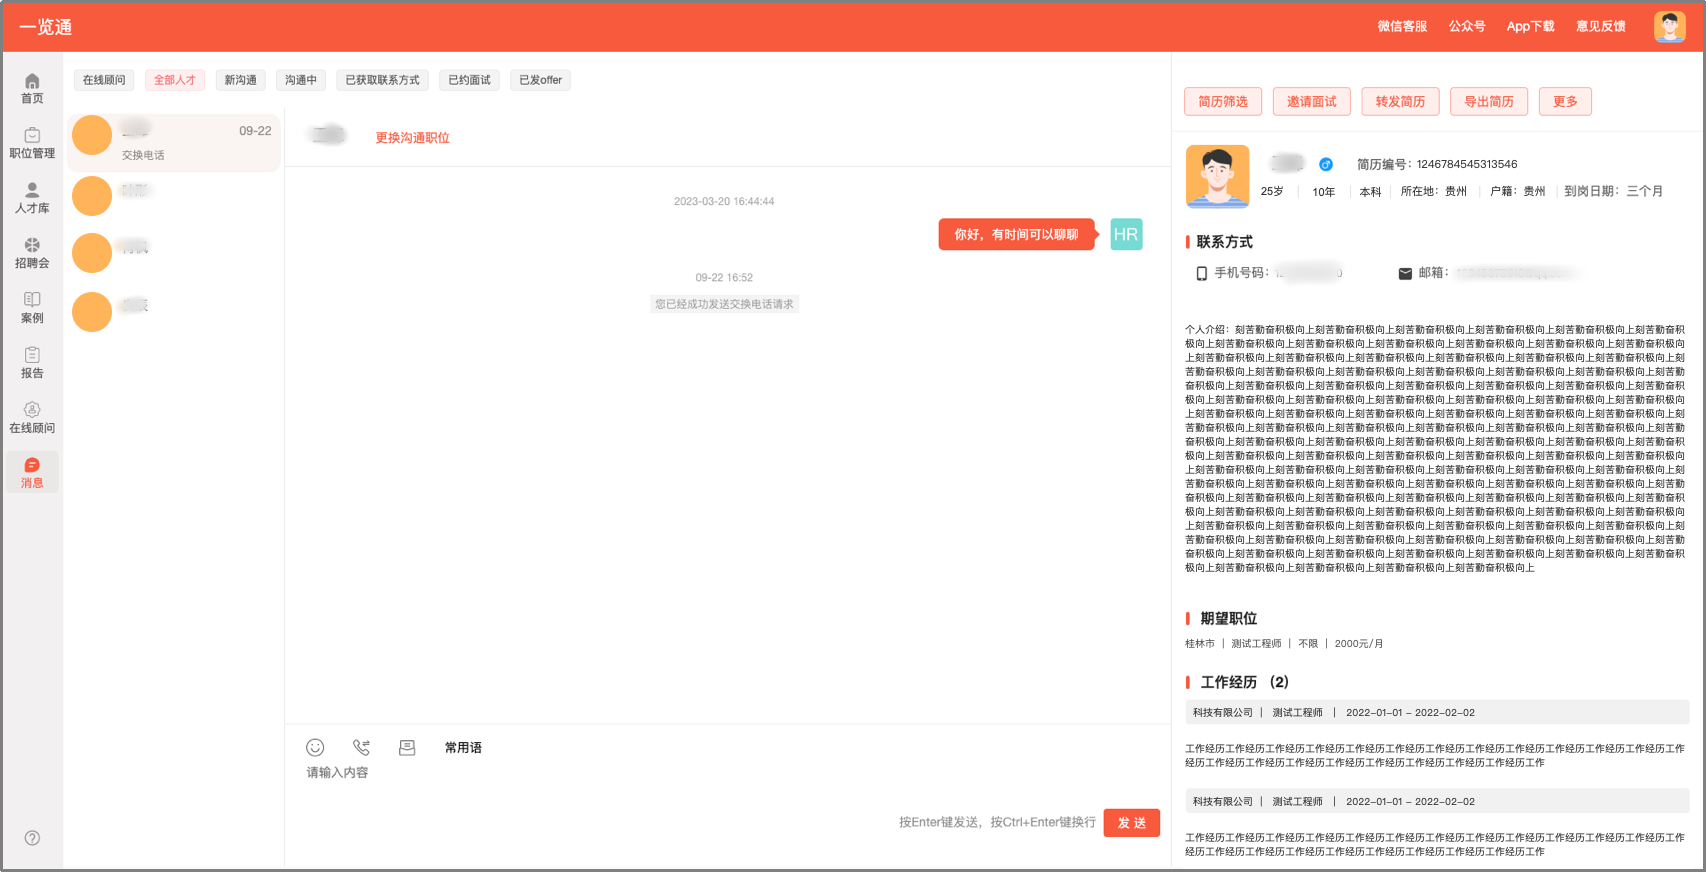This screenshot has height=874, width=1706.
Task: Select the 沟通中 filter tab
Action: click(300, 80)
